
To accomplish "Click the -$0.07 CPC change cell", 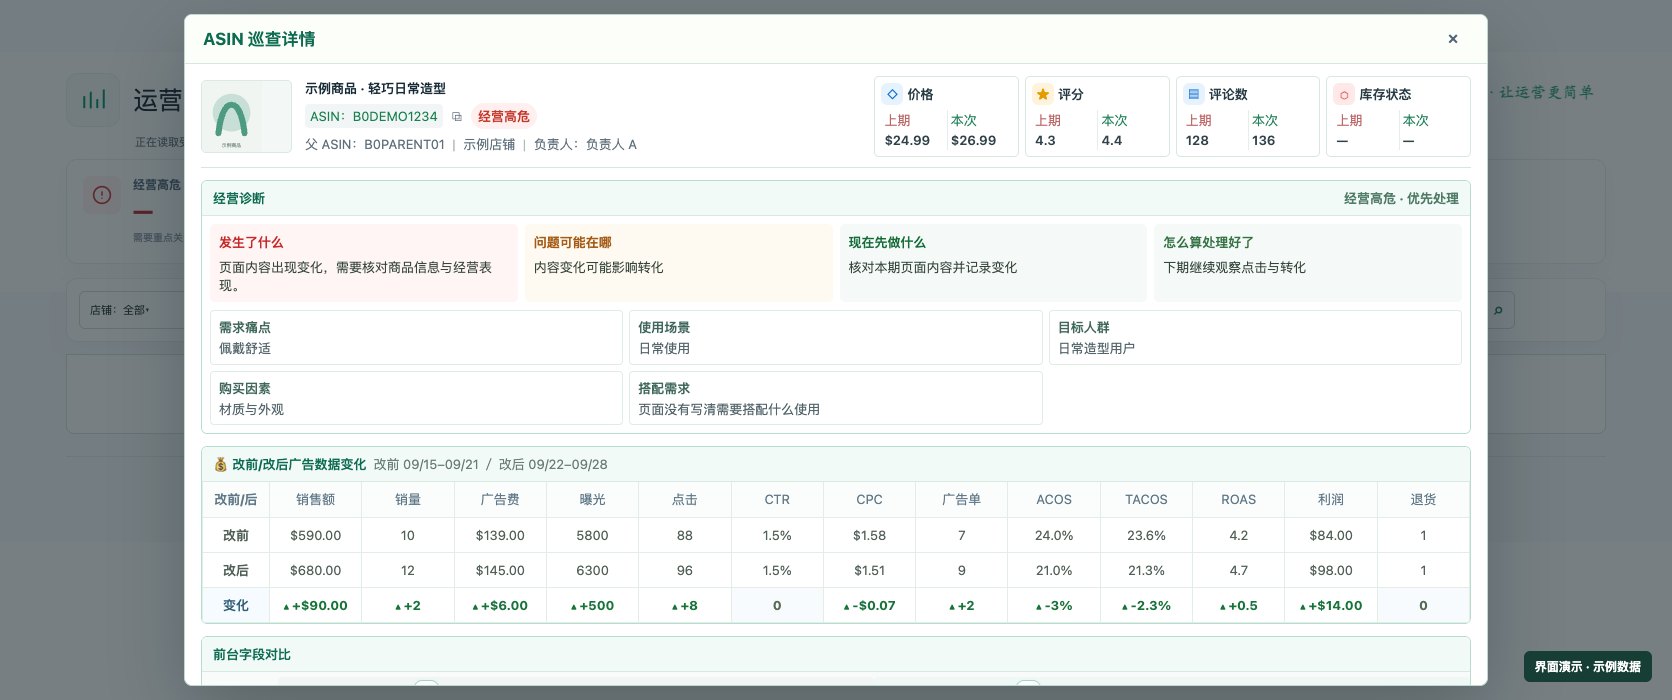I will (869, 605).
